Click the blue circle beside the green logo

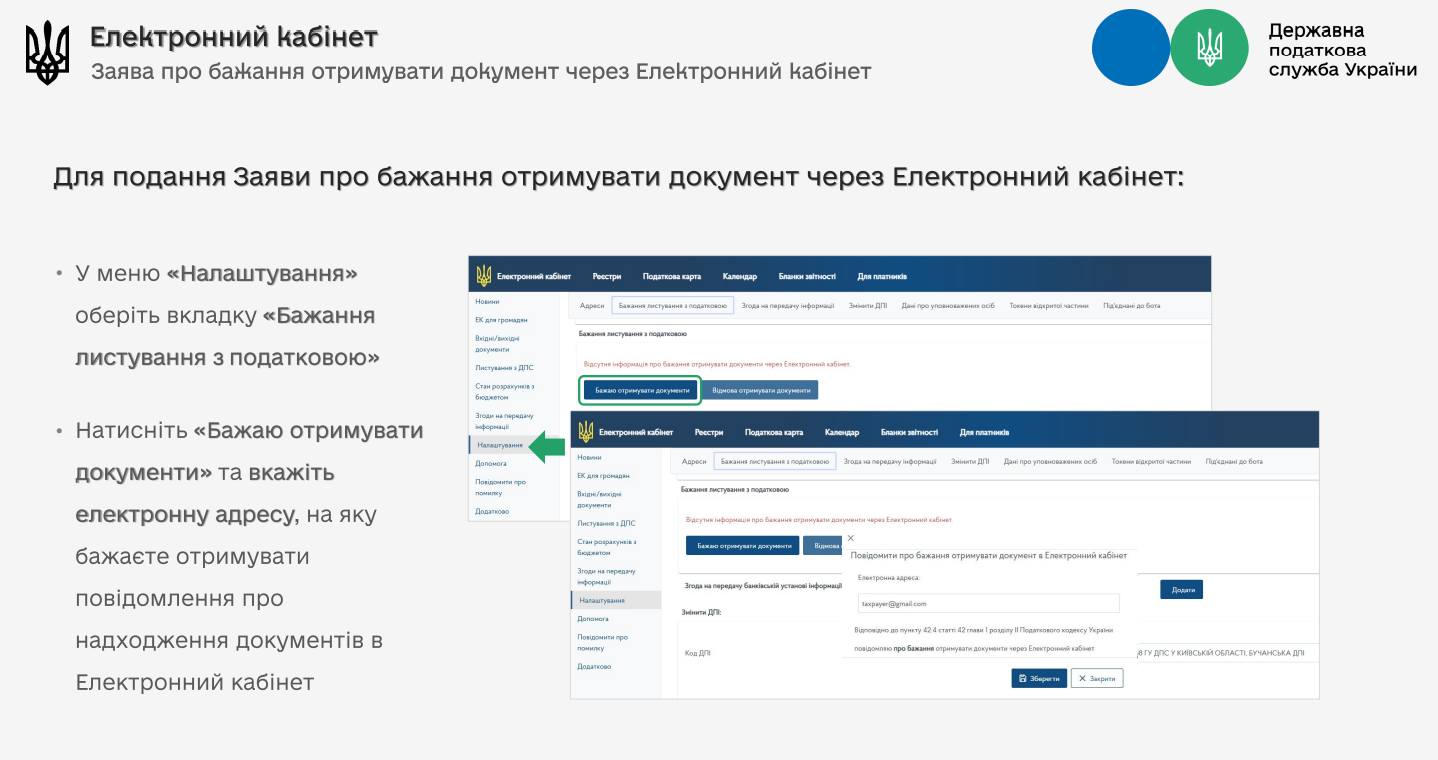pos(1130,48)
